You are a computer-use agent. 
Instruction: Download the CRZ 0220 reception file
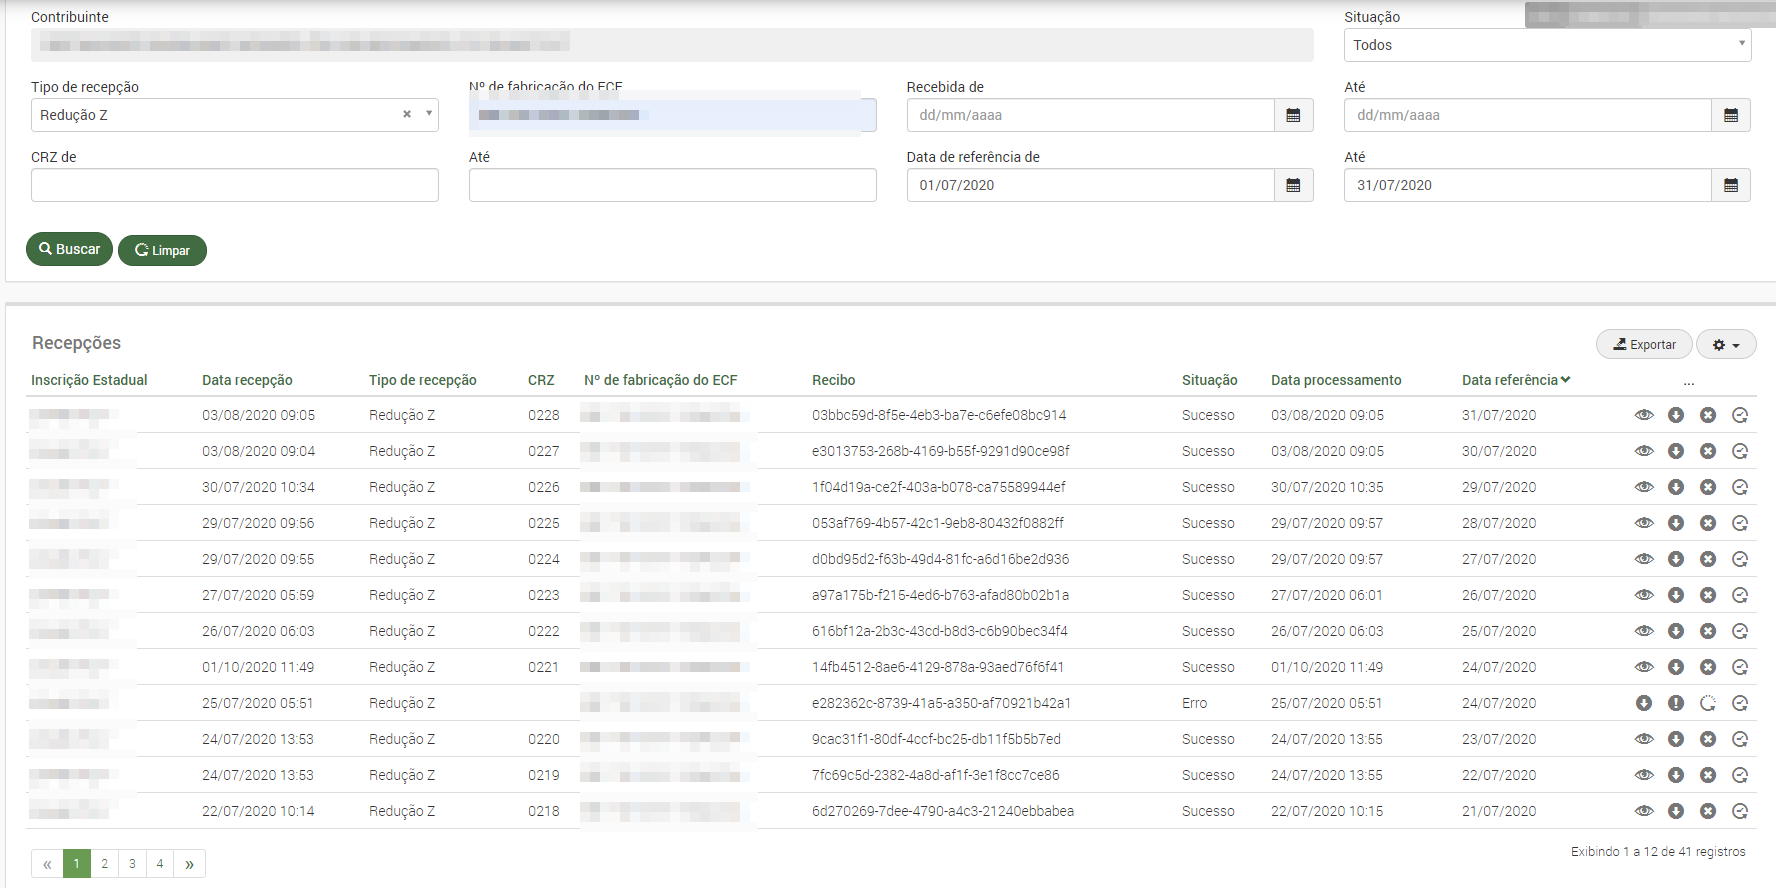[x=1676, y=739]
